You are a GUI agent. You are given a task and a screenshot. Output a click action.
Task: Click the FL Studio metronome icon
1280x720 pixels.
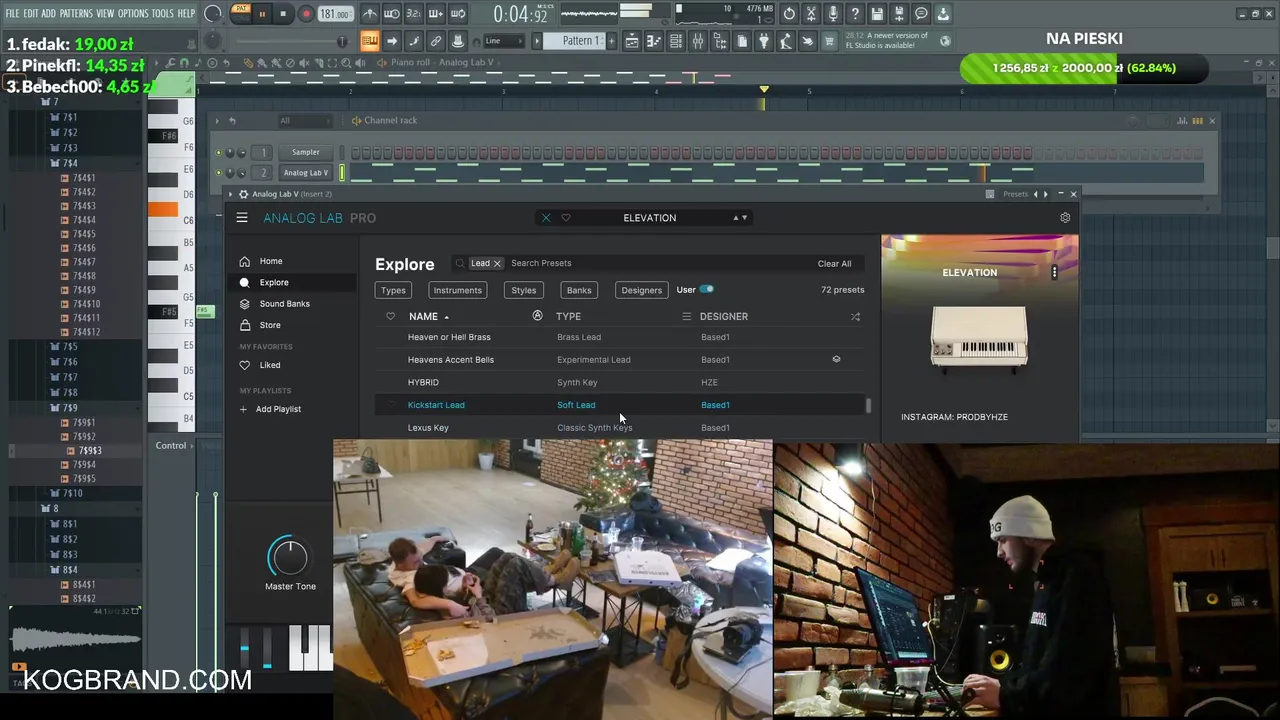click(370, 13)
